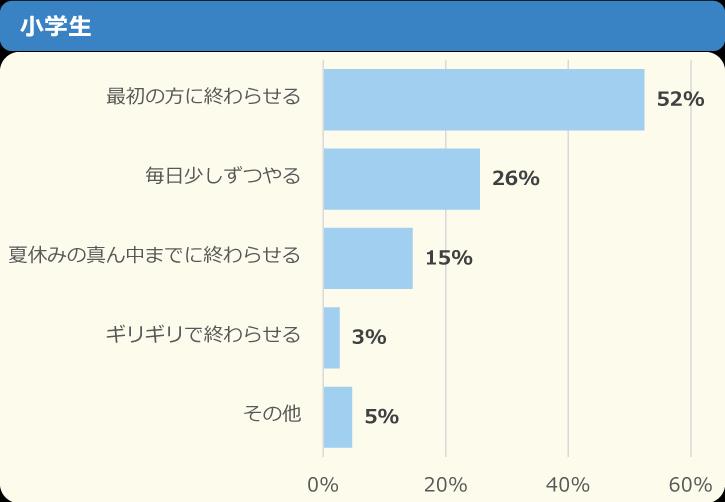Image resolution: width=725 pixels, height=502 pixels.
Task: Click the 3% bar for ギリギリで終わらせる
Action: coord(332,338)
